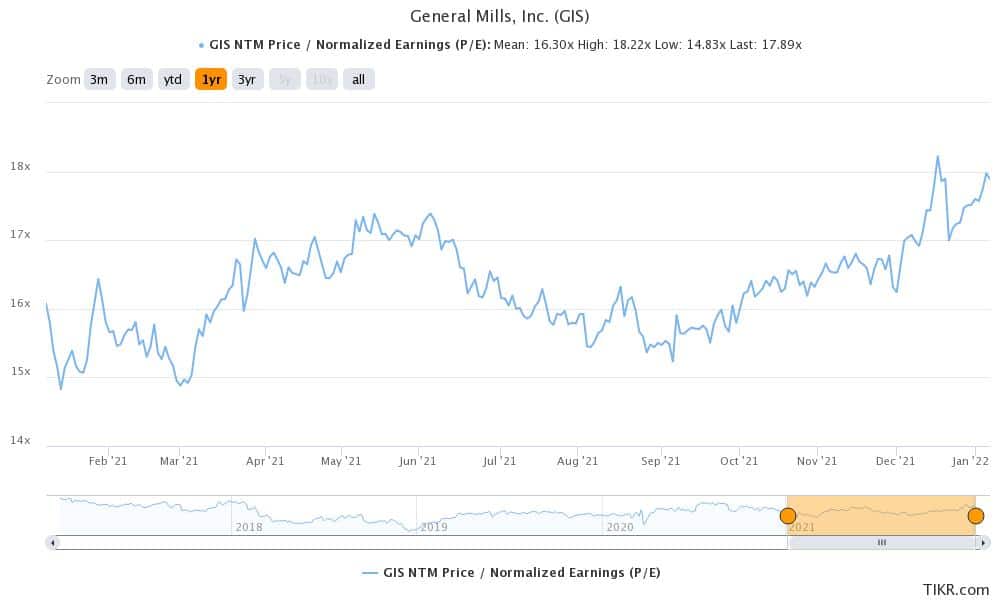This screenshot has height=600, width=1000.
Task: Click the 2020 label in navigator
Action: tap(620, 527)
